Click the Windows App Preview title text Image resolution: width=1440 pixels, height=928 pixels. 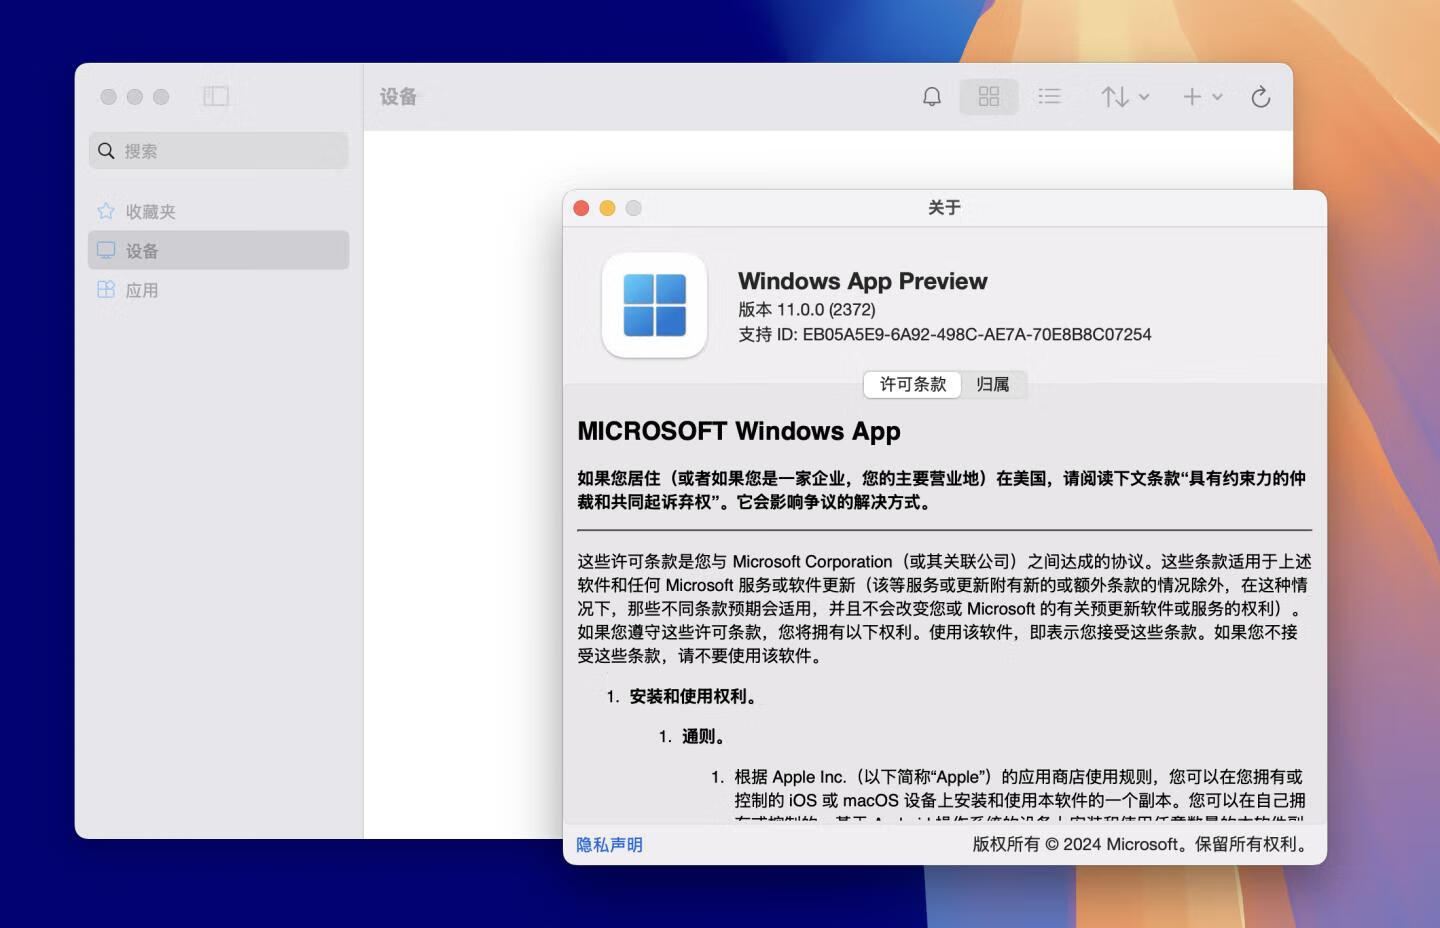pos(863,281)
